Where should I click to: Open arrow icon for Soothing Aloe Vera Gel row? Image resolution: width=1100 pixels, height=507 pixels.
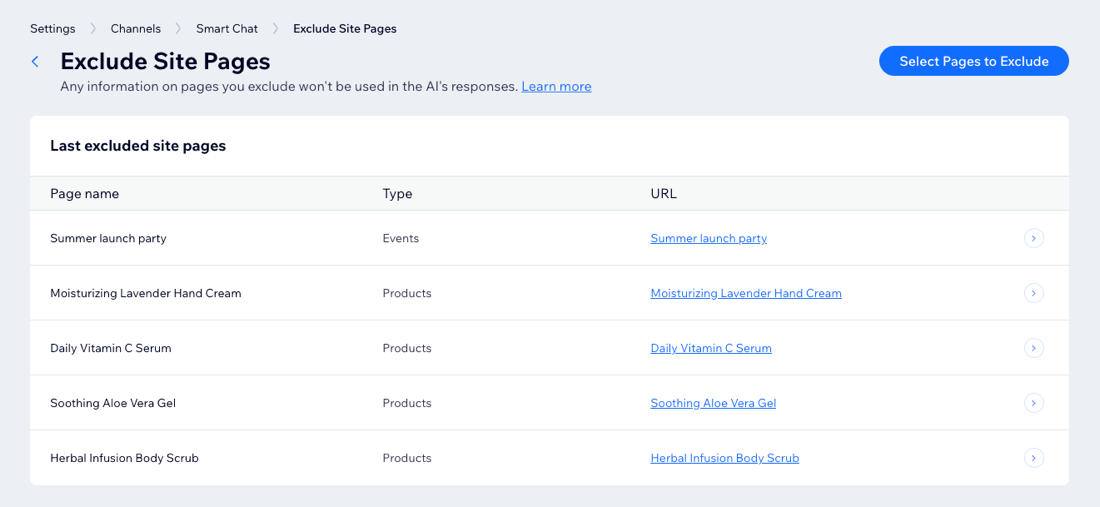(1033, 403)
